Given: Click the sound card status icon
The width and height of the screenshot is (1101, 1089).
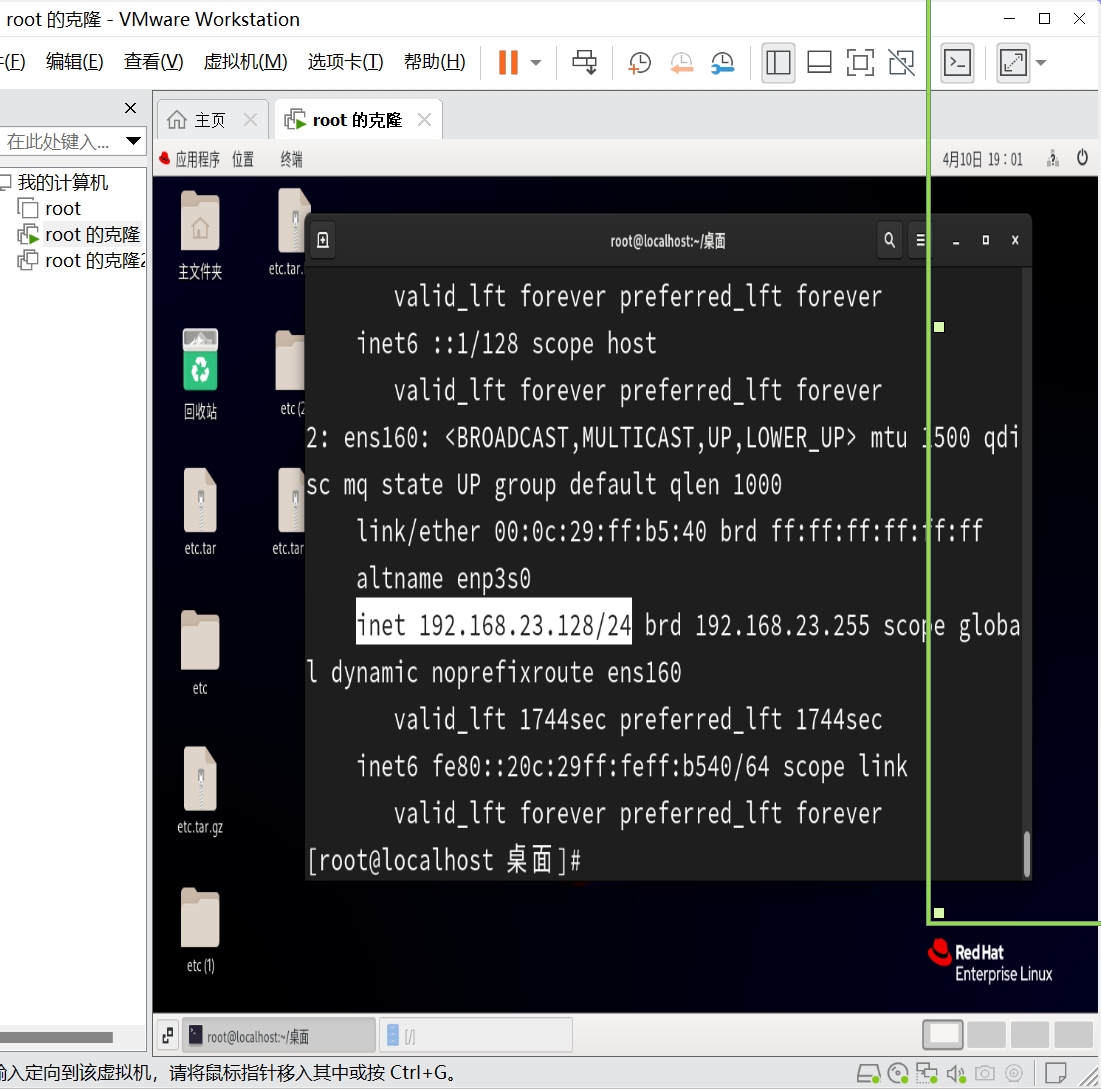Looking at the screenshot, I should tap(956, 1073).
